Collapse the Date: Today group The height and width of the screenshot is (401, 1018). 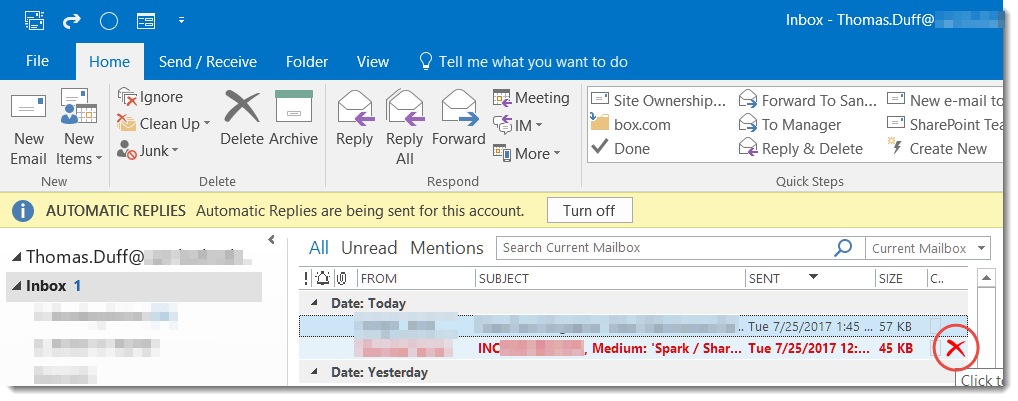315,303
